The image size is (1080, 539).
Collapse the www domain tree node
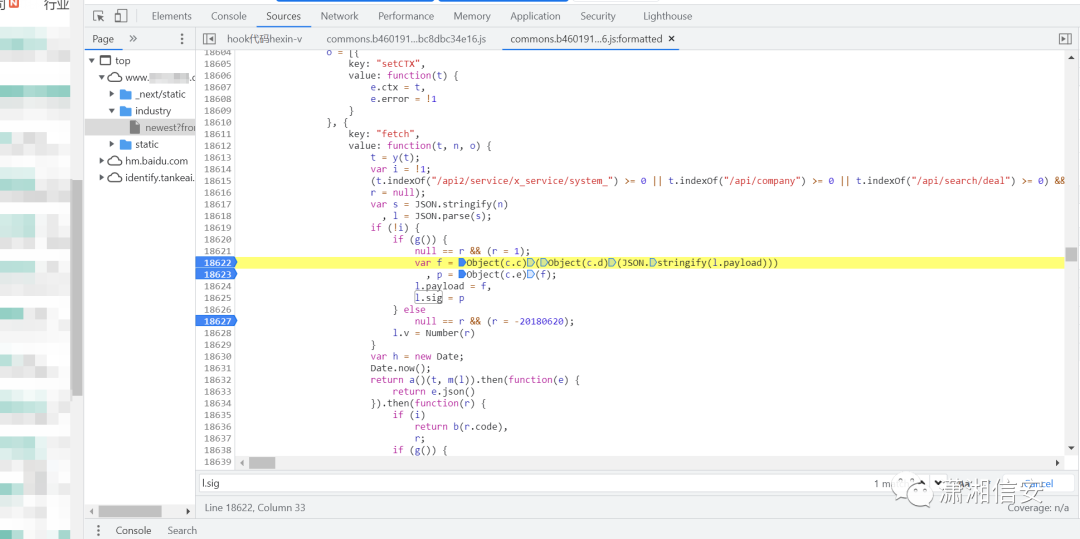101,77
